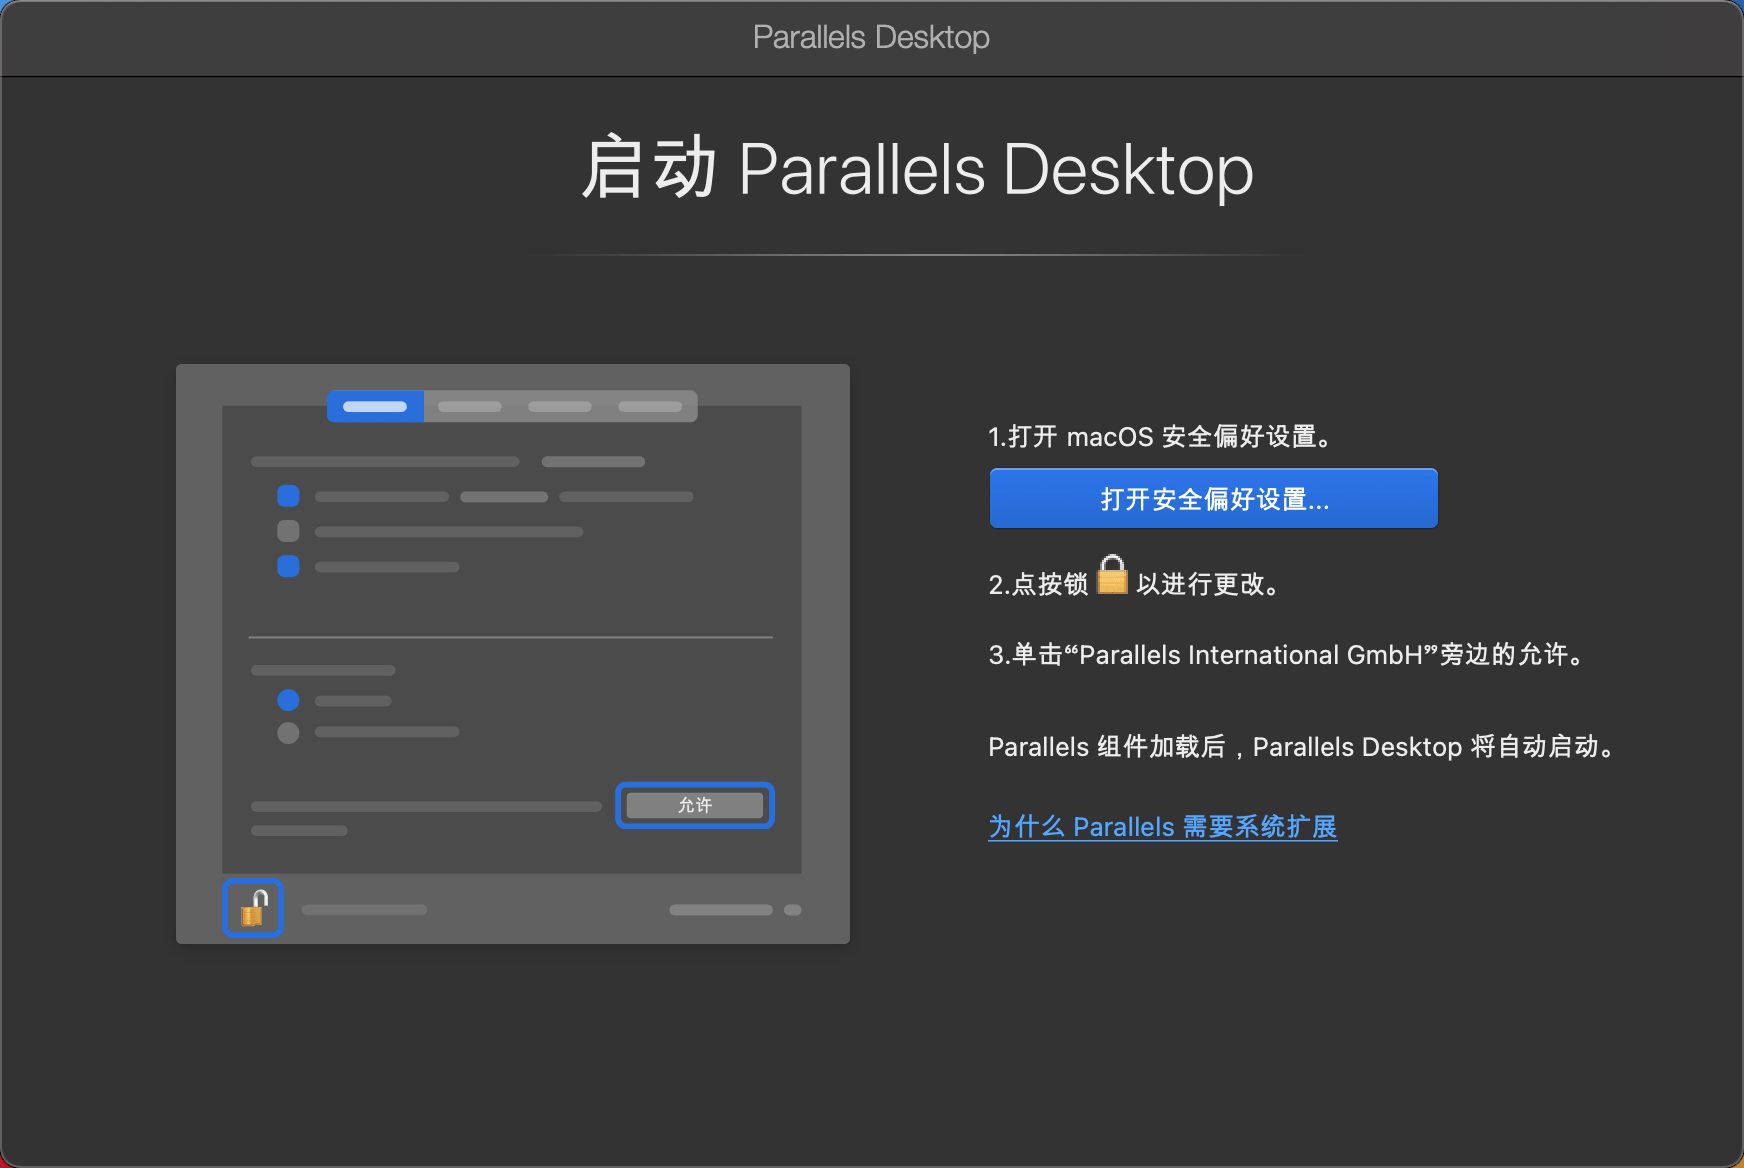This screenshot has width=1744, height=1168.
Task: Select the last gray tab in the illustration
Action: 650,406
